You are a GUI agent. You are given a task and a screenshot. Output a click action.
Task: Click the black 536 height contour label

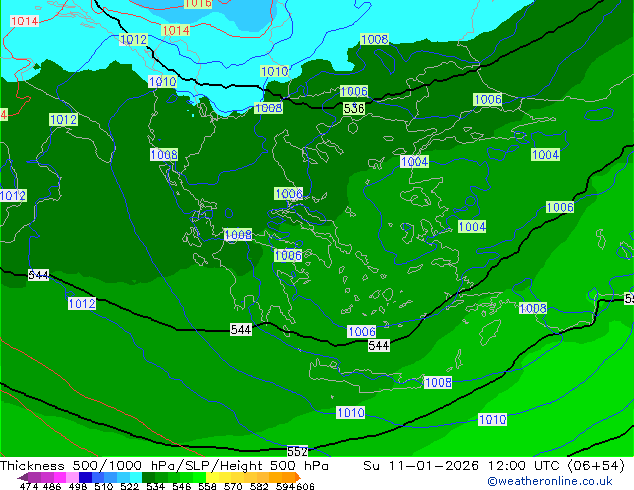click(x=354, y=108)
